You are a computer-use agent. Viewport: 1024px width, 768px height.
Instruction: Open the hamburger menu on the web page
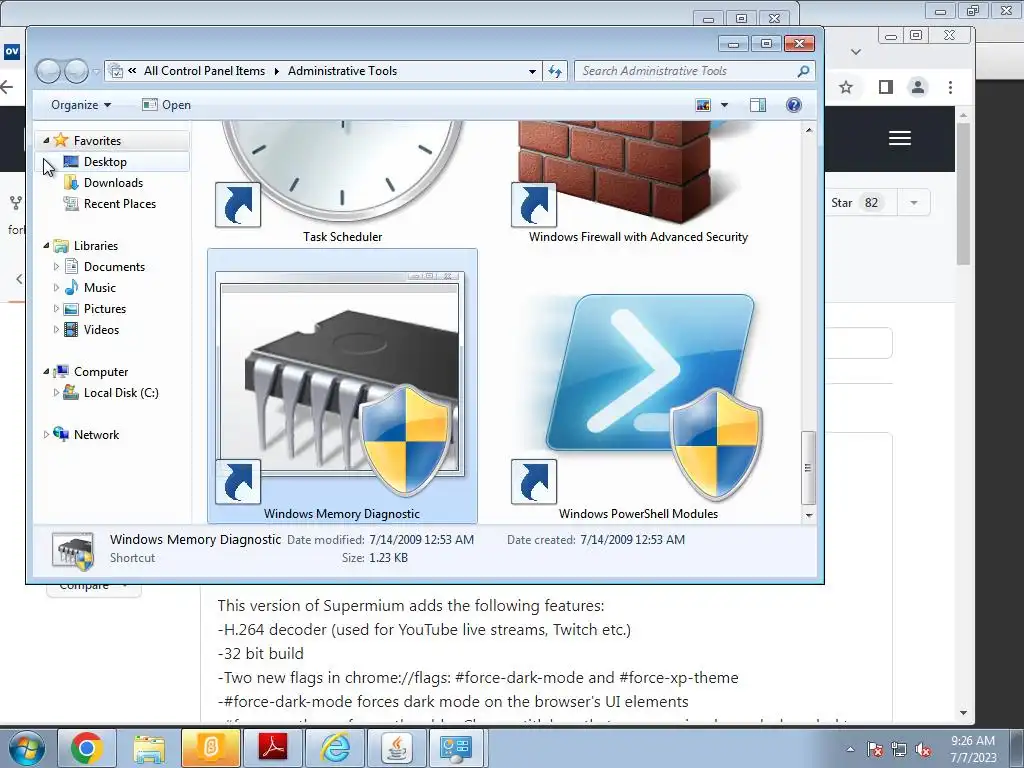(899, 138)
